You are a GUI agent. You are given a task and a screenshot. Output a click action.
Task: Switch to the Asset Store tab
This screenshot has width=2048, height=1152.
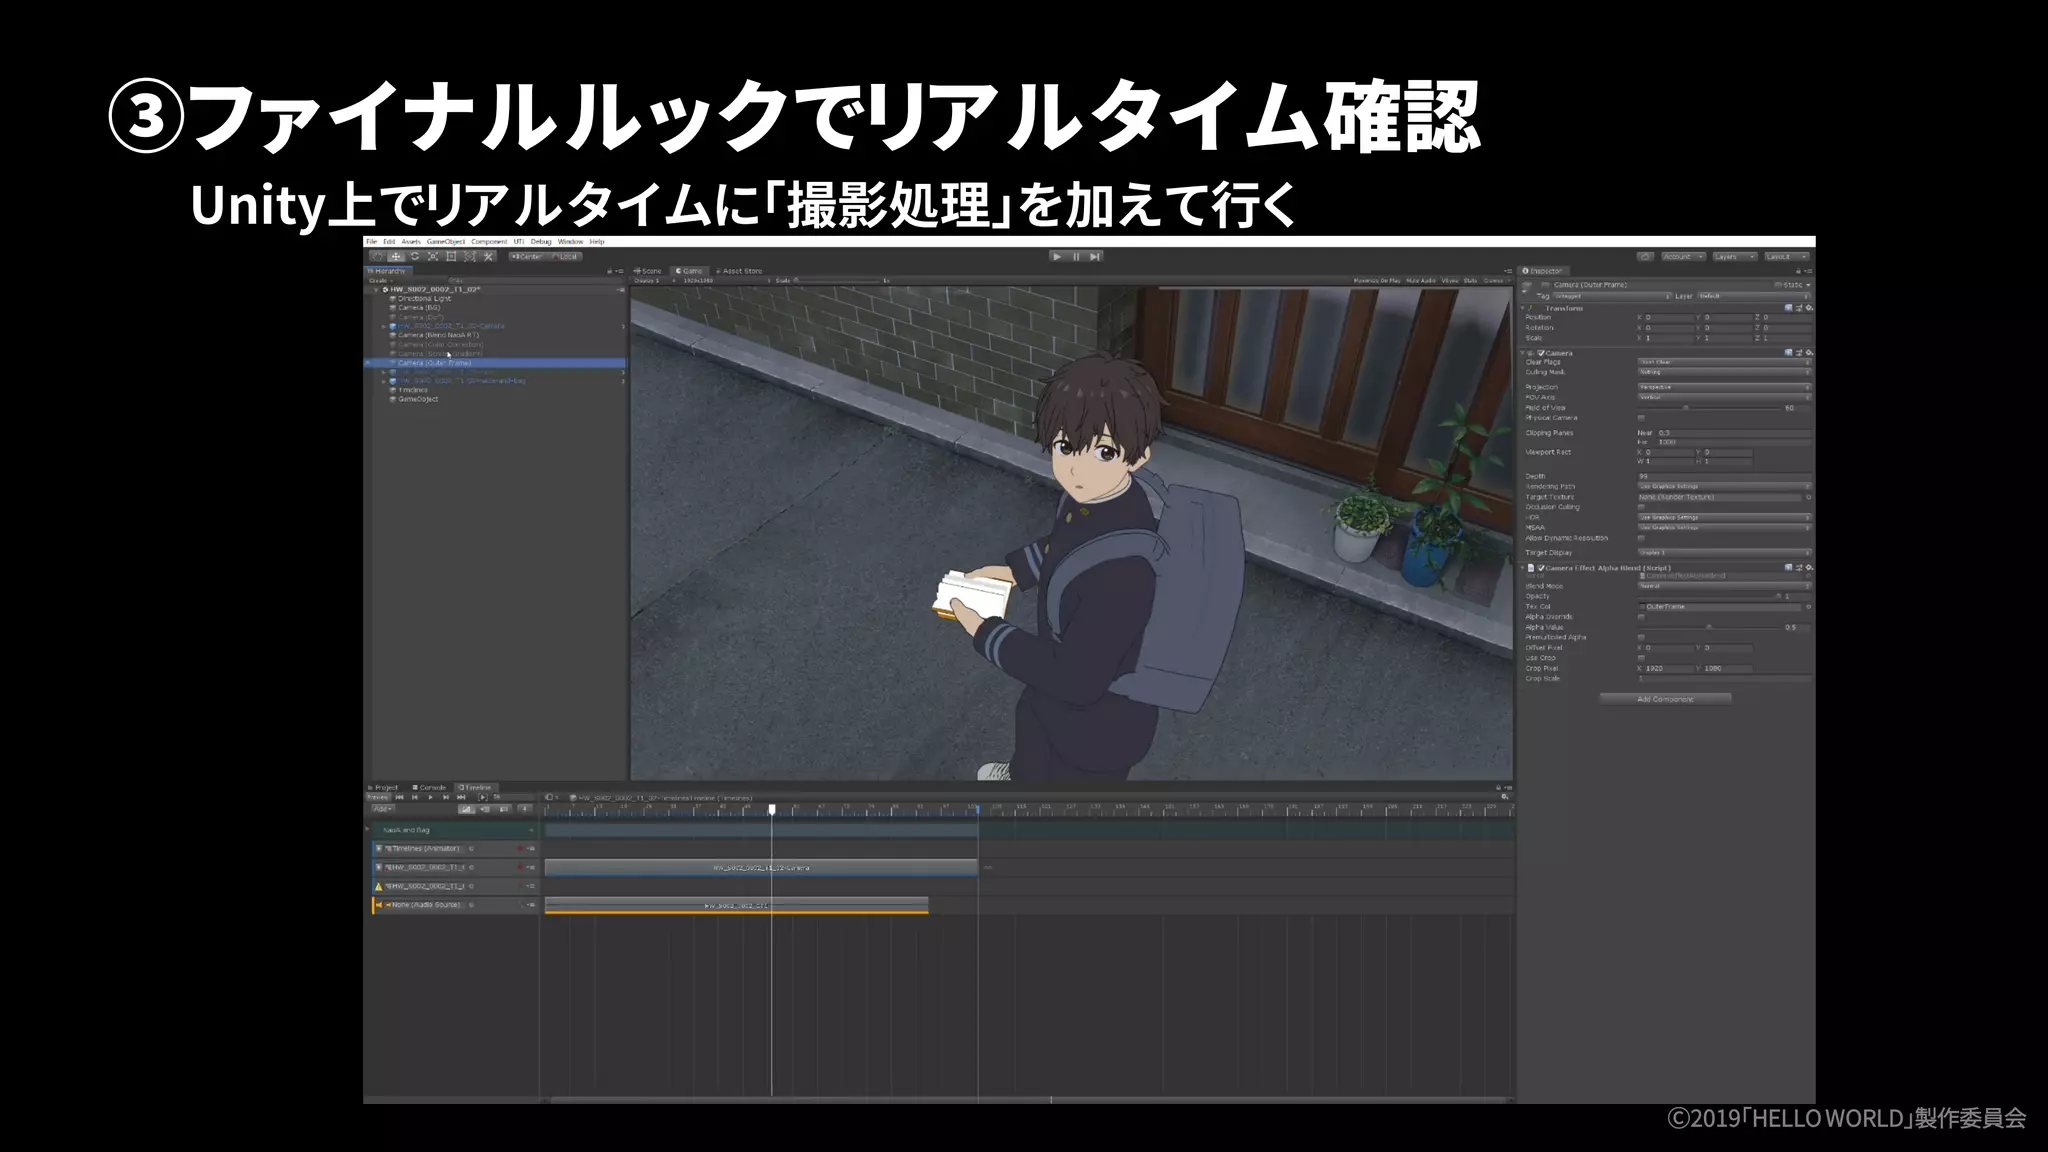739,271
